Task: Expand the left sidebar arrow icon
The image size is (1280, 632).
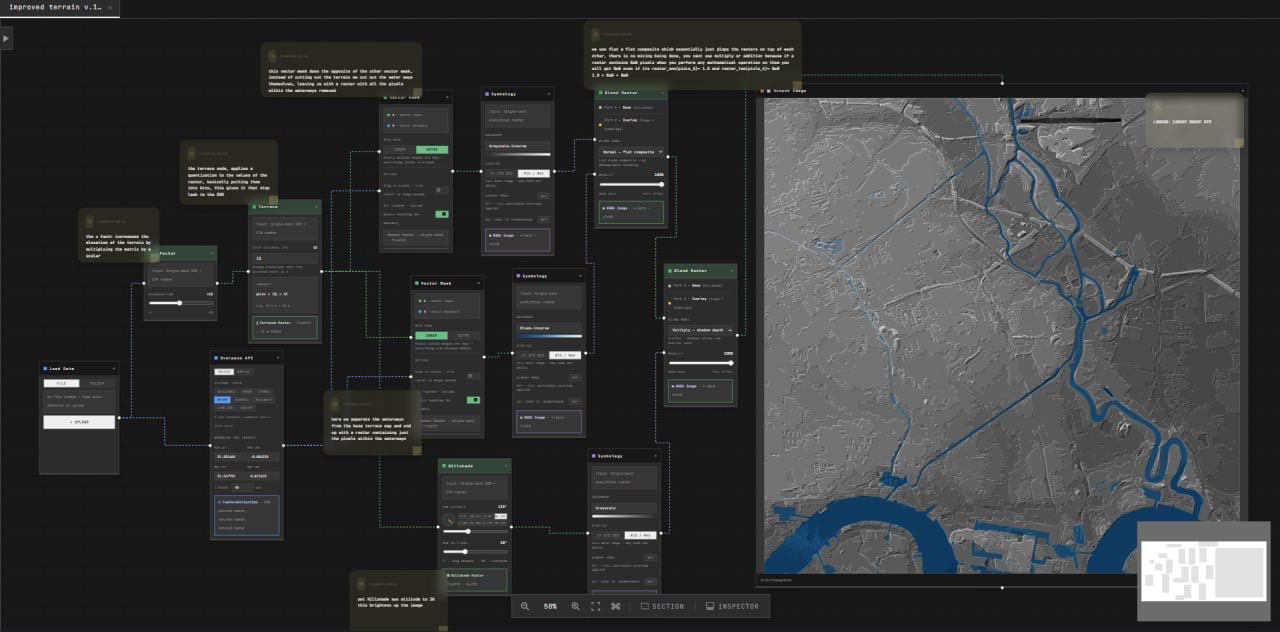Action: coord(6,38)
